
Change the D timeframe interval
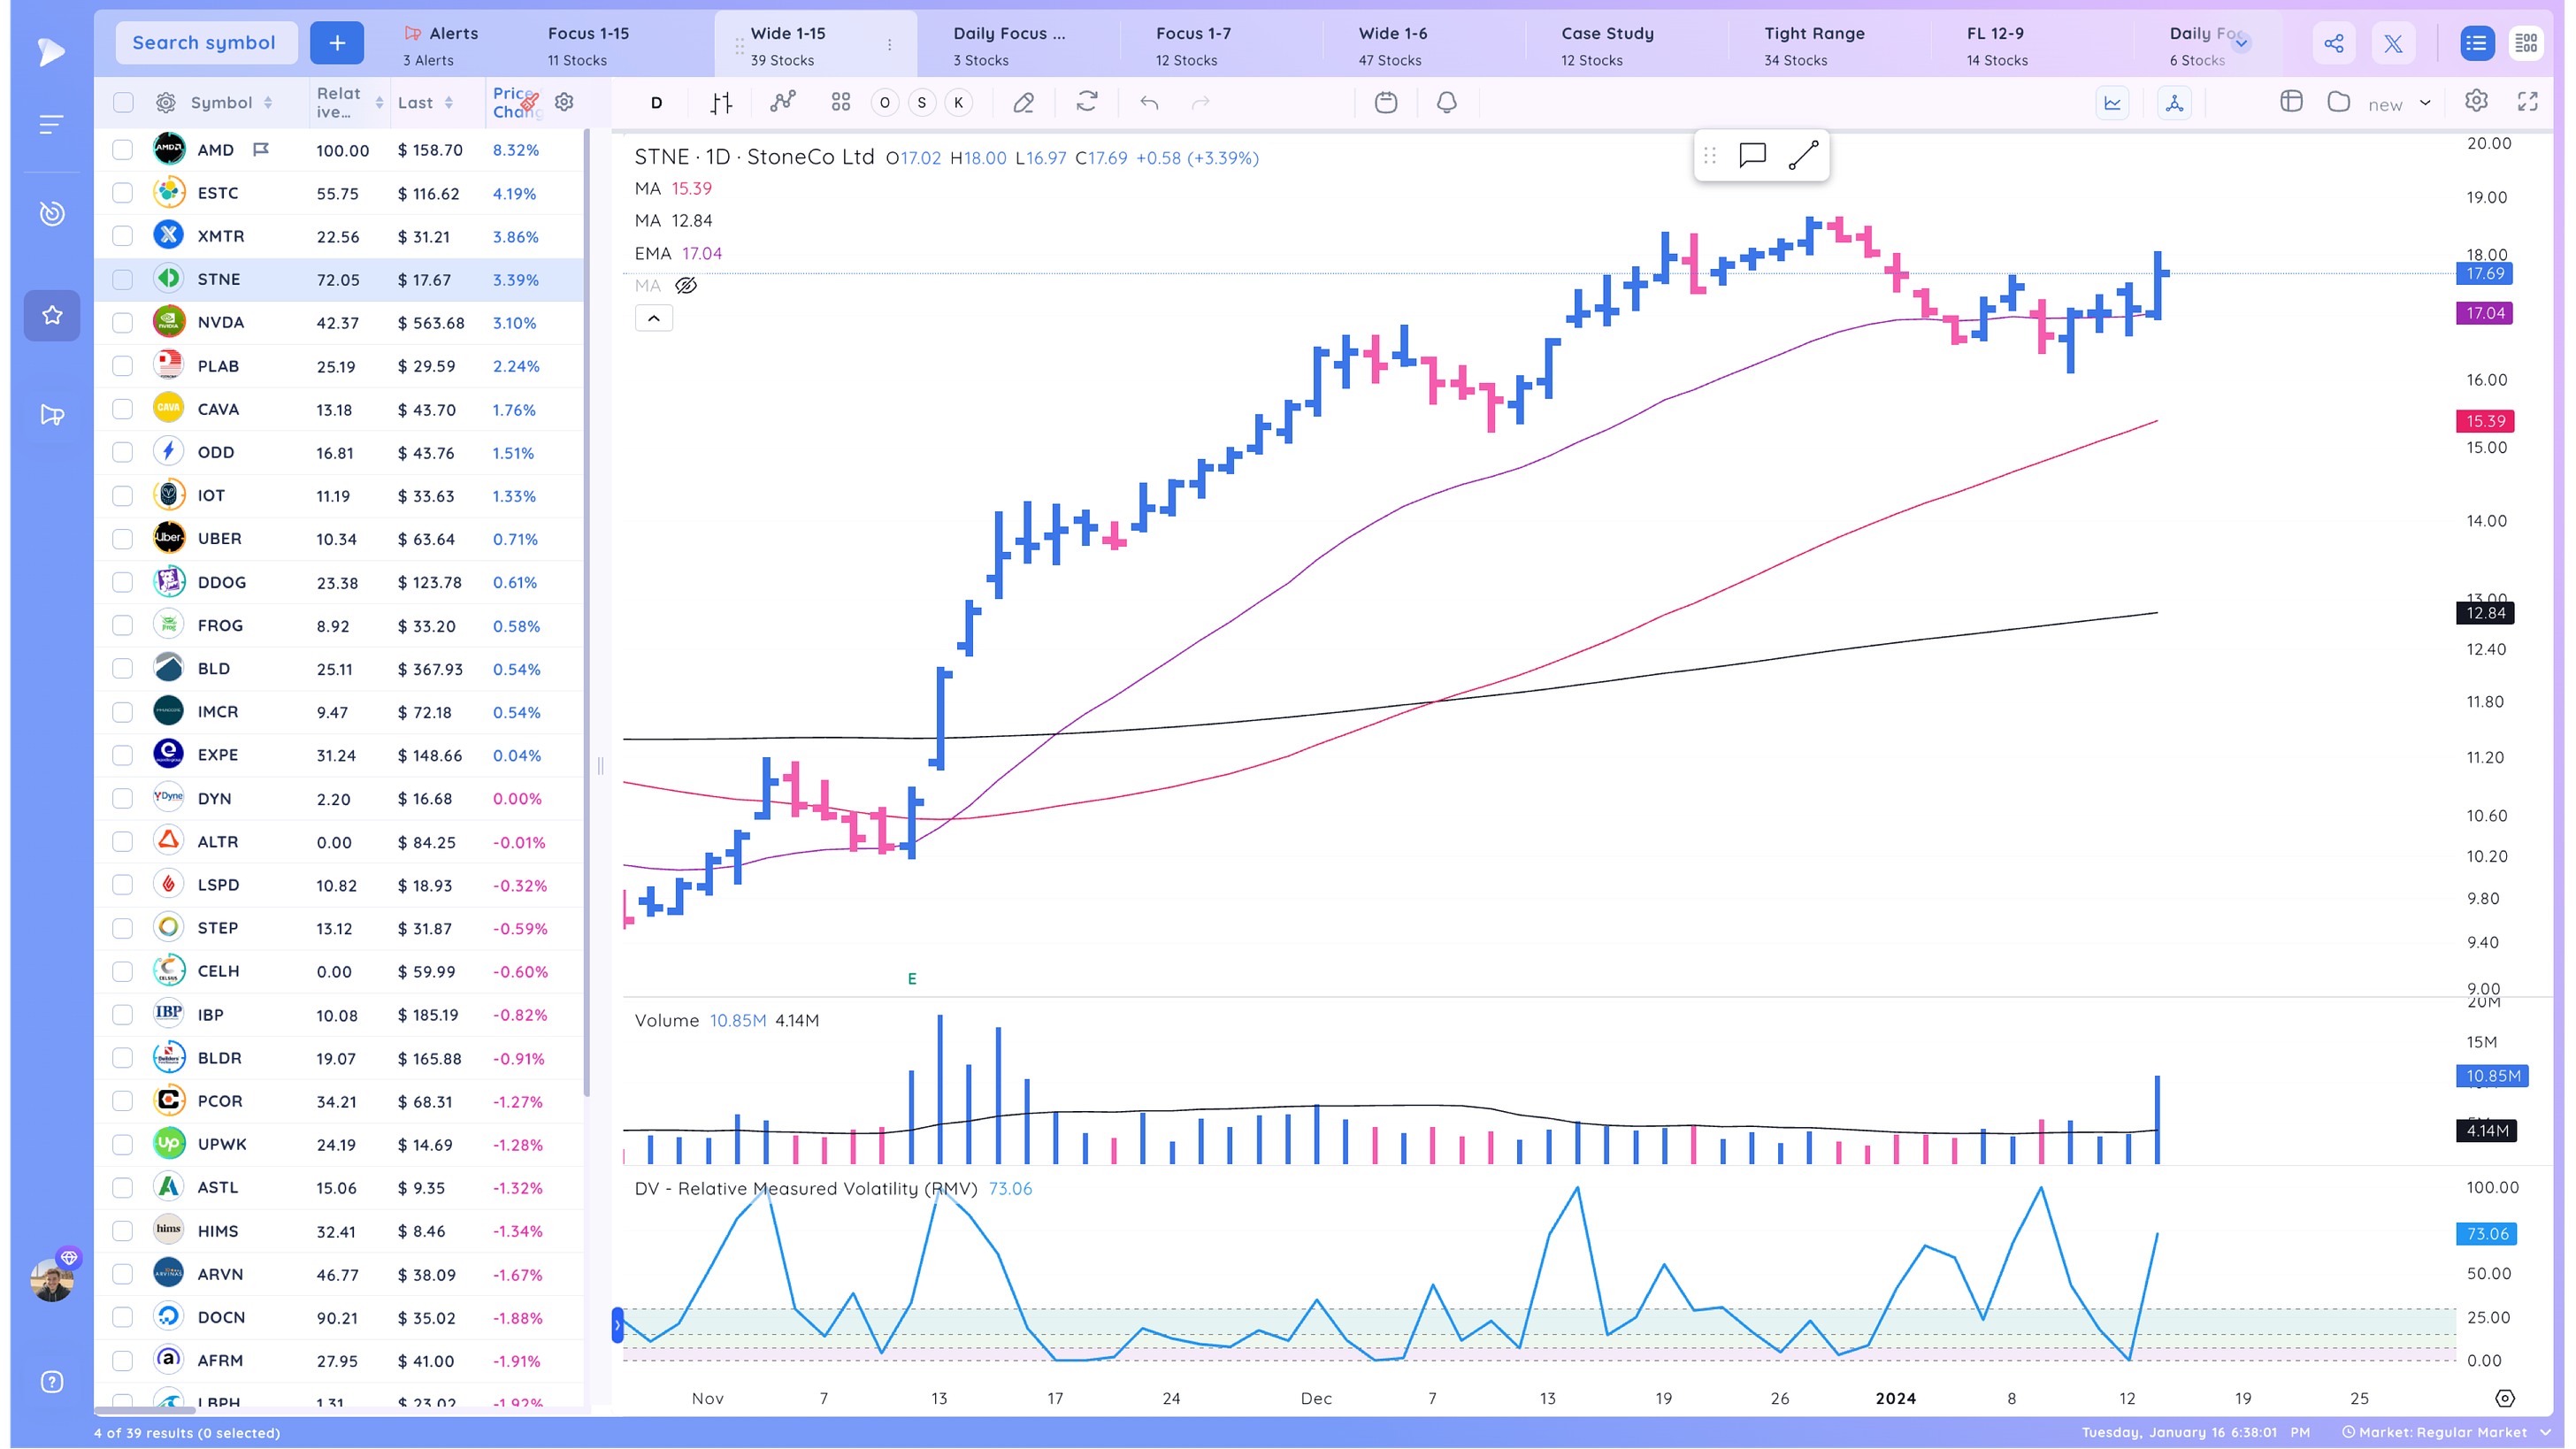click(x=657, y=102)
